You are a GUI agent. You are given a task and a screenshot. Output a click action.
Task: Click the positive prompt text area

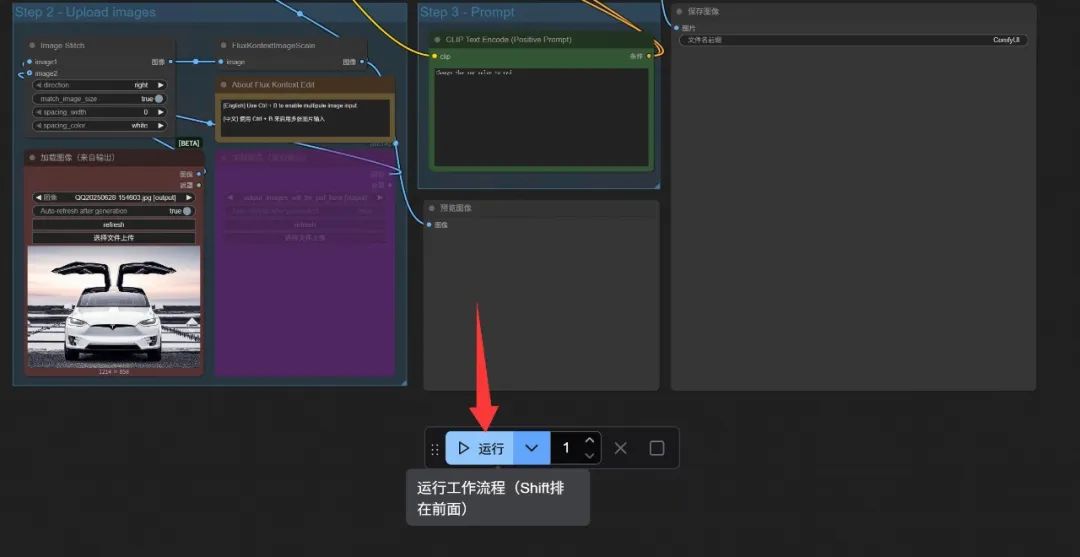(541, 115)
